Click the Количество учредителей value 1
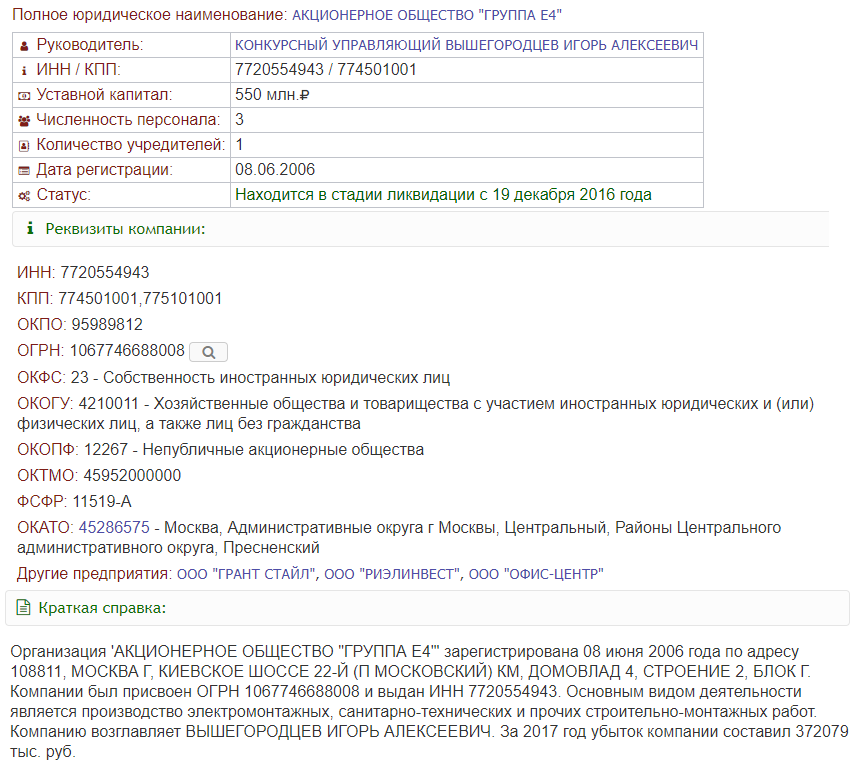862x770 pixels. tap(239, 145)
